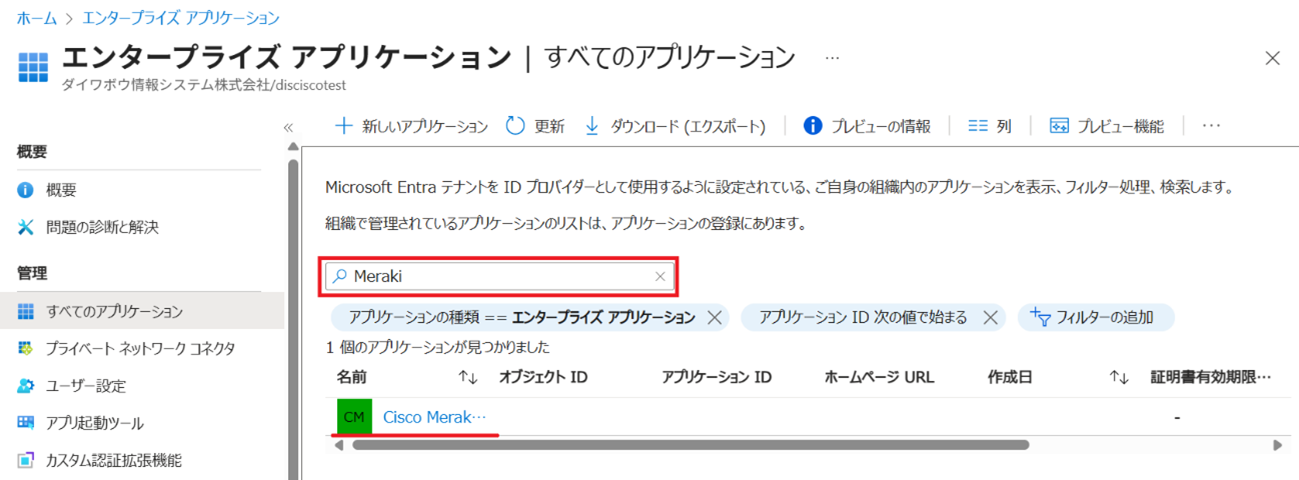Sort by Created date column arrows

coord(1119,378)
